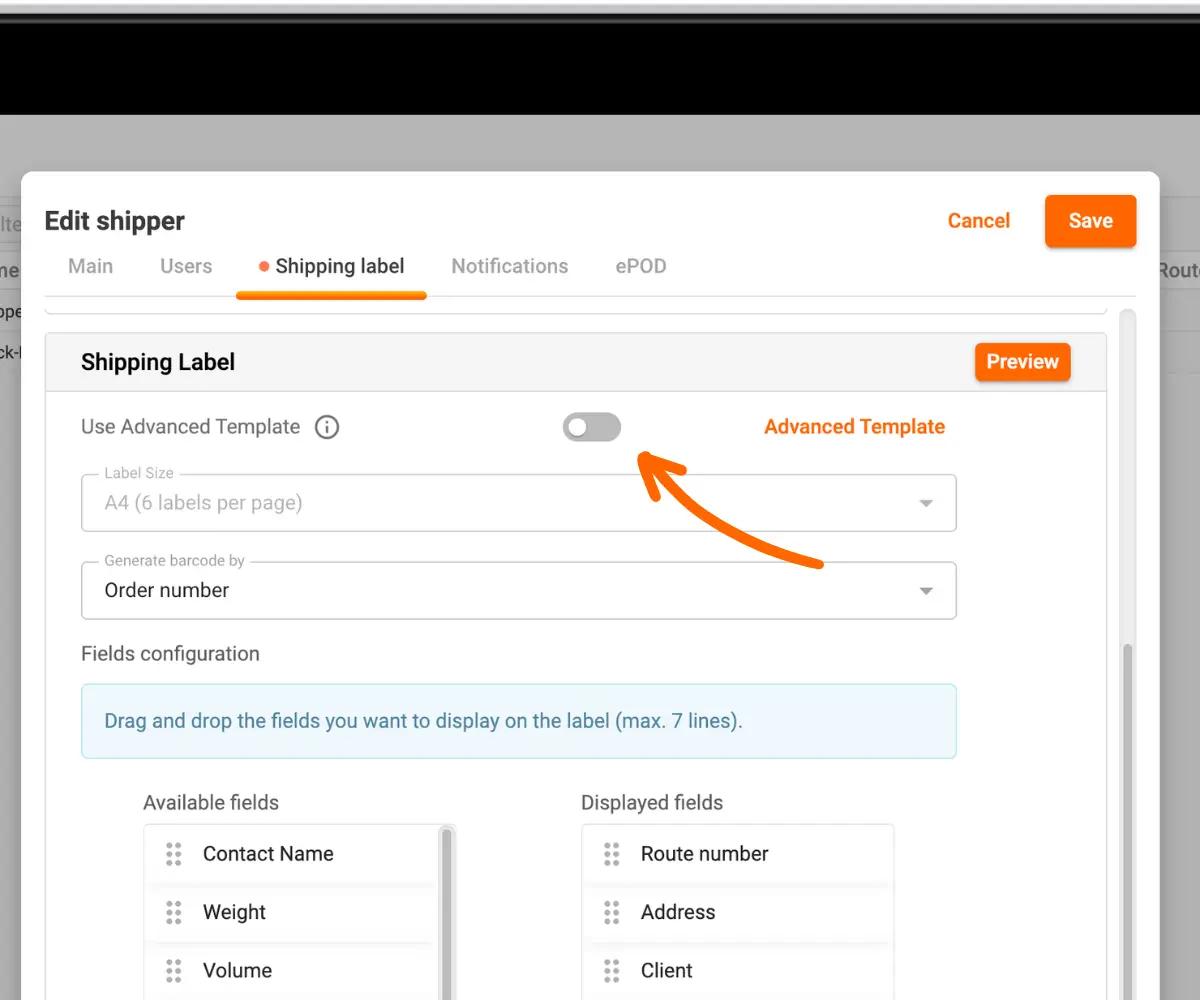Go to the Notifications tab
This screenshot has height=1000, width=1200.
510,266
